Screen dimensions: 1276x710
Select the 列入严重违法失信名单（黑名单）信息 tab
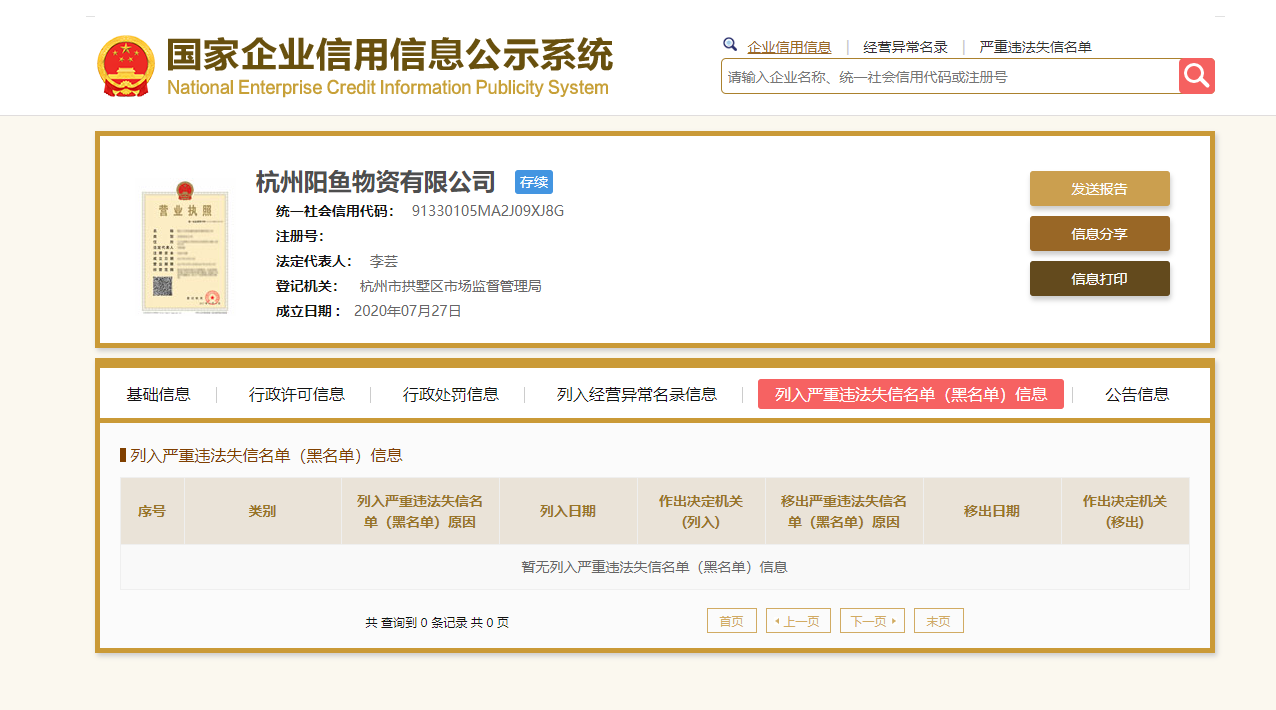(911, 394)
